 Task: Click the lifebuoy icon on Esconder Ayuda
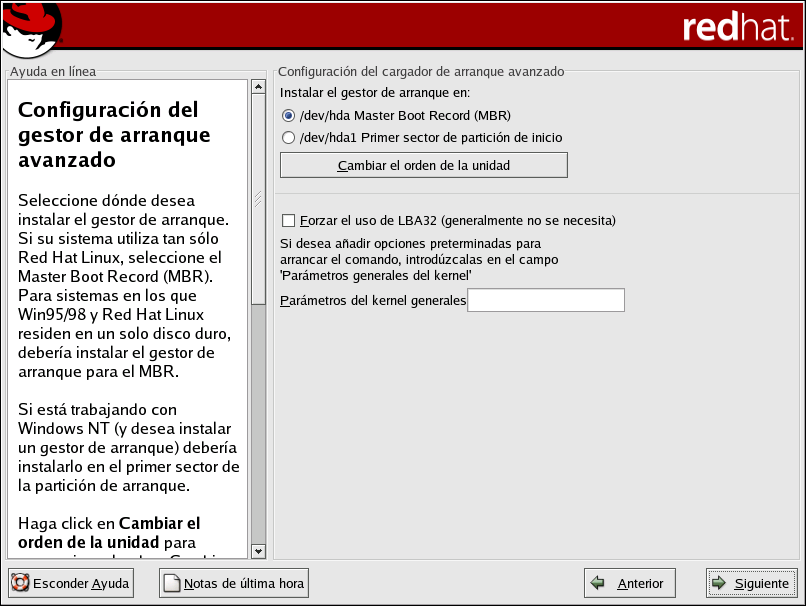[x=20, y=583]
